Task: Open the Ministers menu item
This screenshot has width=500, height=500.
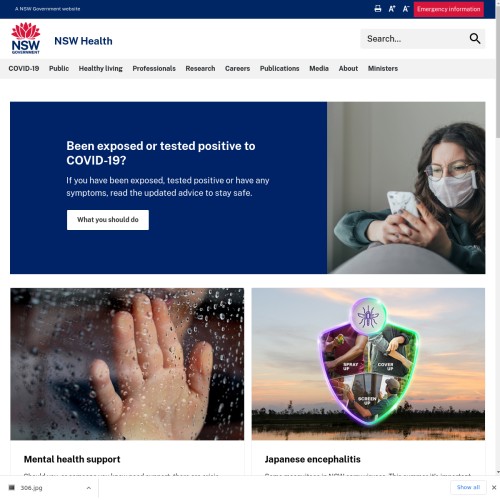Action: pyautogui.click(x=383, y=68)
